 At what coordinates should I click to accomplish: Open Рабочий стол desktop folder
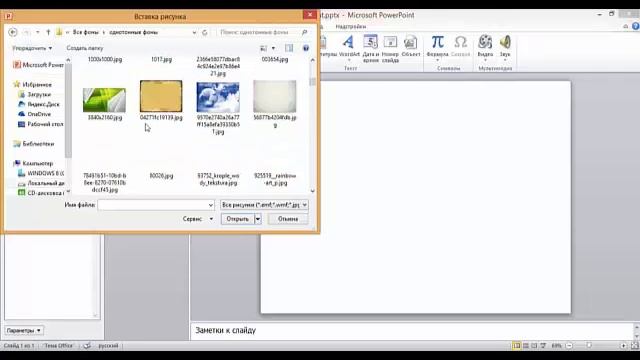[x=41, y=124]
